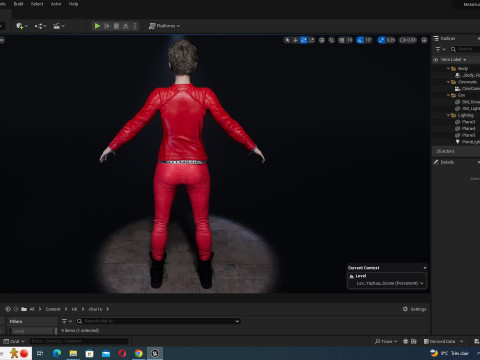
Task: Open the Build menu
Action: [x=18, y=4]
